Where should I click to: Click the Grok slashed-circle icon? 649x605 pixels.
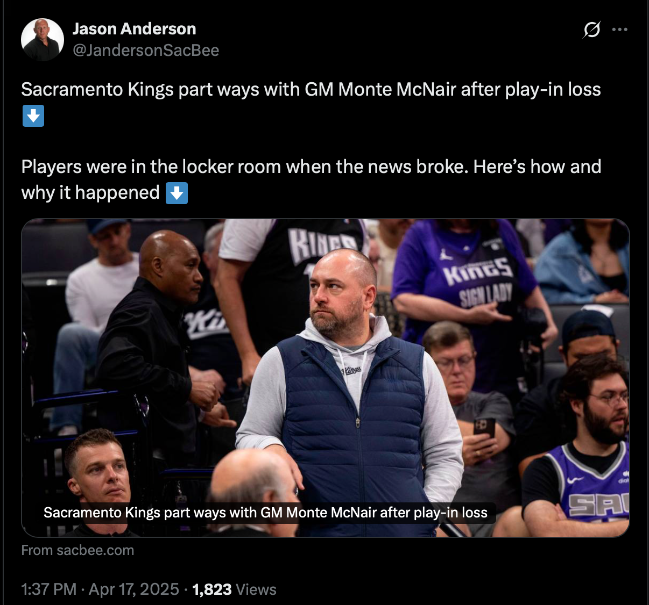pyautogui.click(x=591, y=30)
